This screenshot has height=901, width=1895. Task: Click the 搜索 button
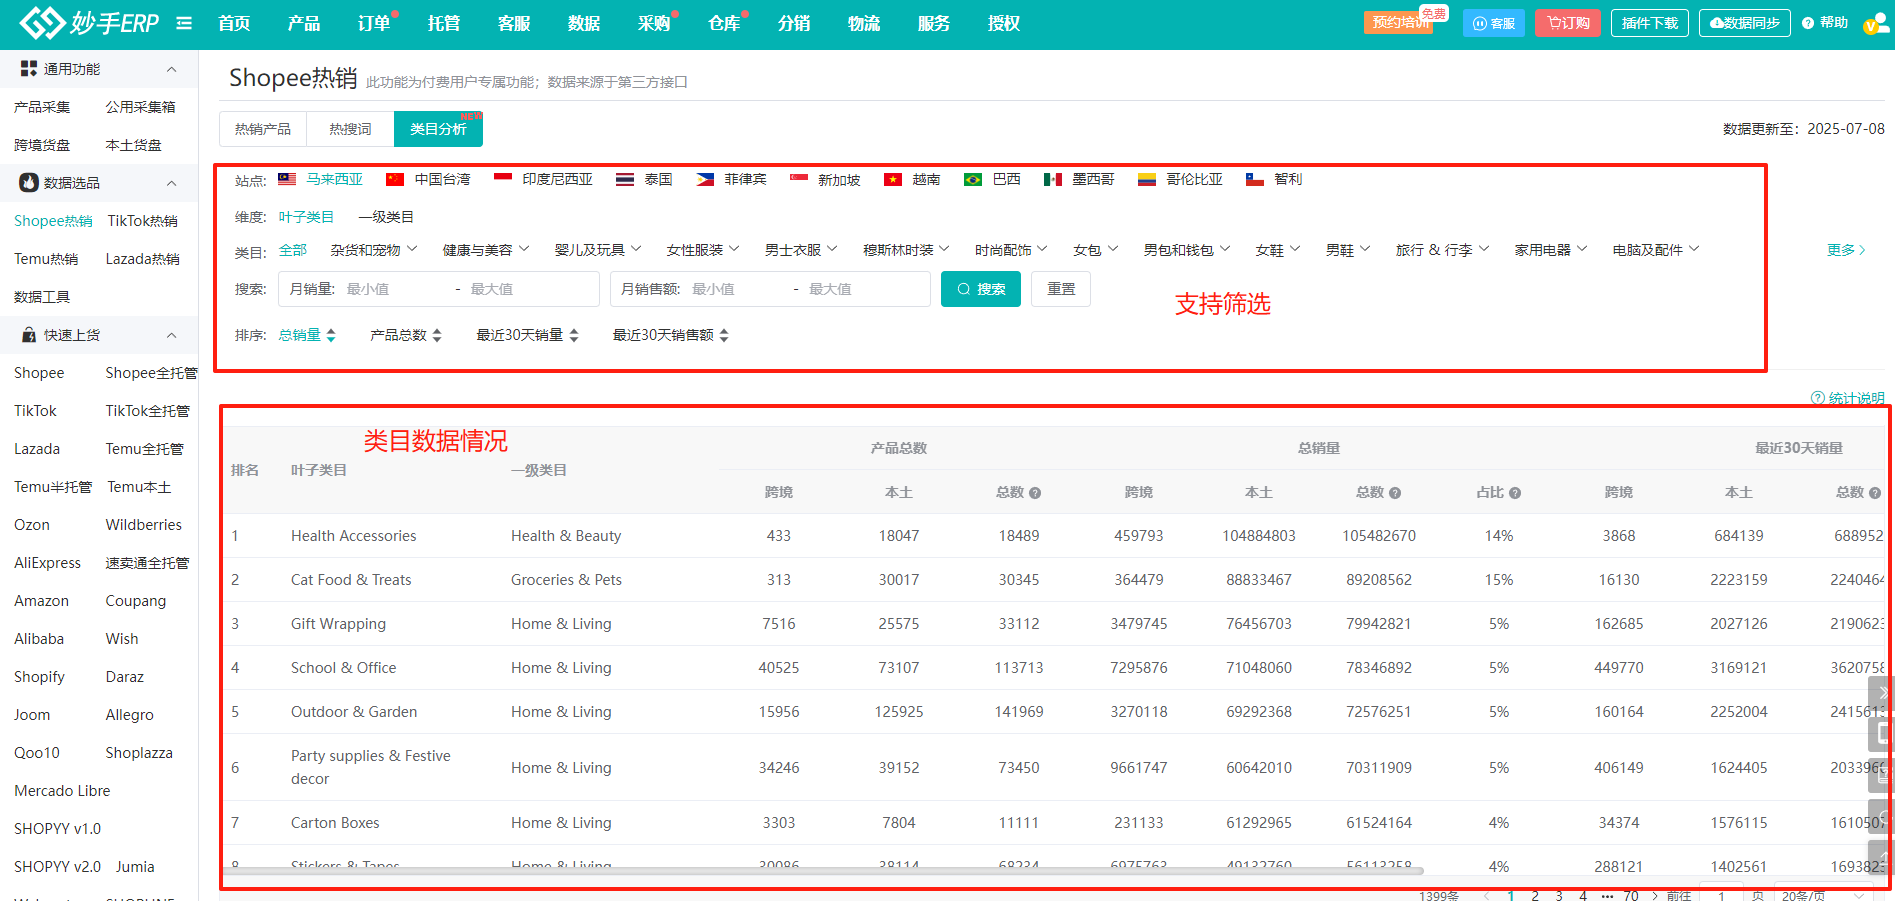[981, 289]
